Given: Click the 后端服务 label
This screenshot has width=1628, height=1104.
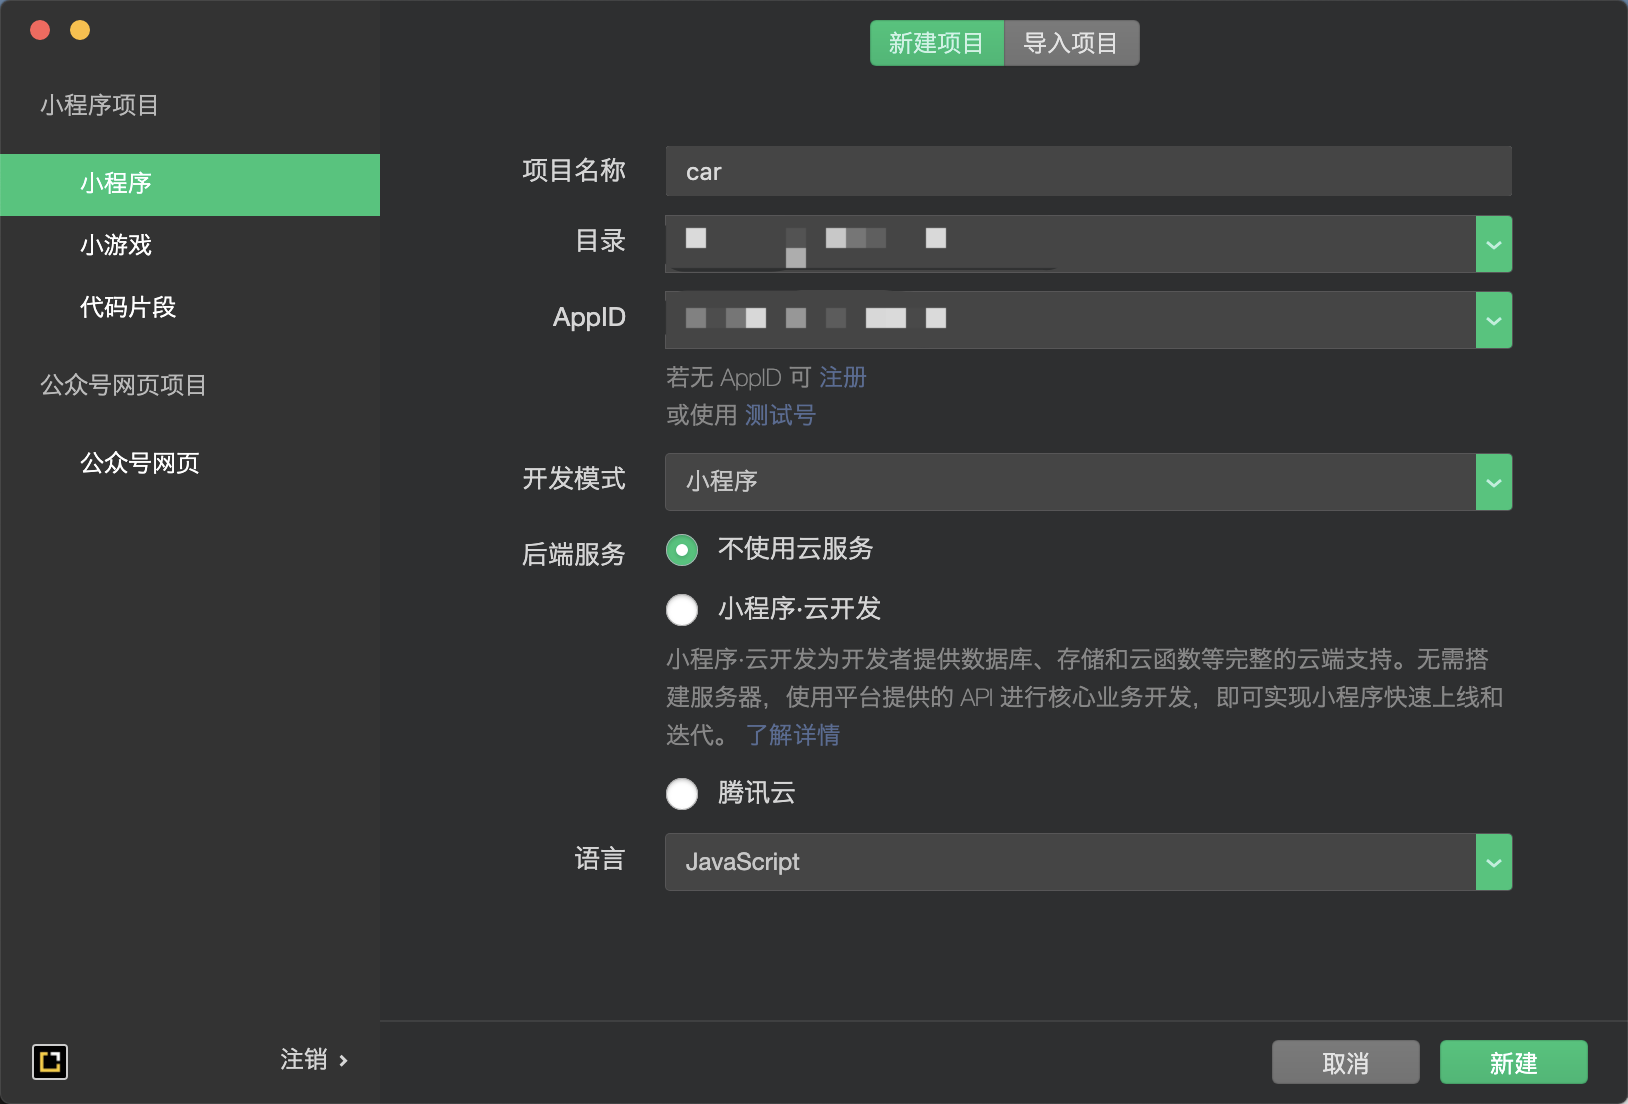Looking at the screenshot, I should coord(574,554).
